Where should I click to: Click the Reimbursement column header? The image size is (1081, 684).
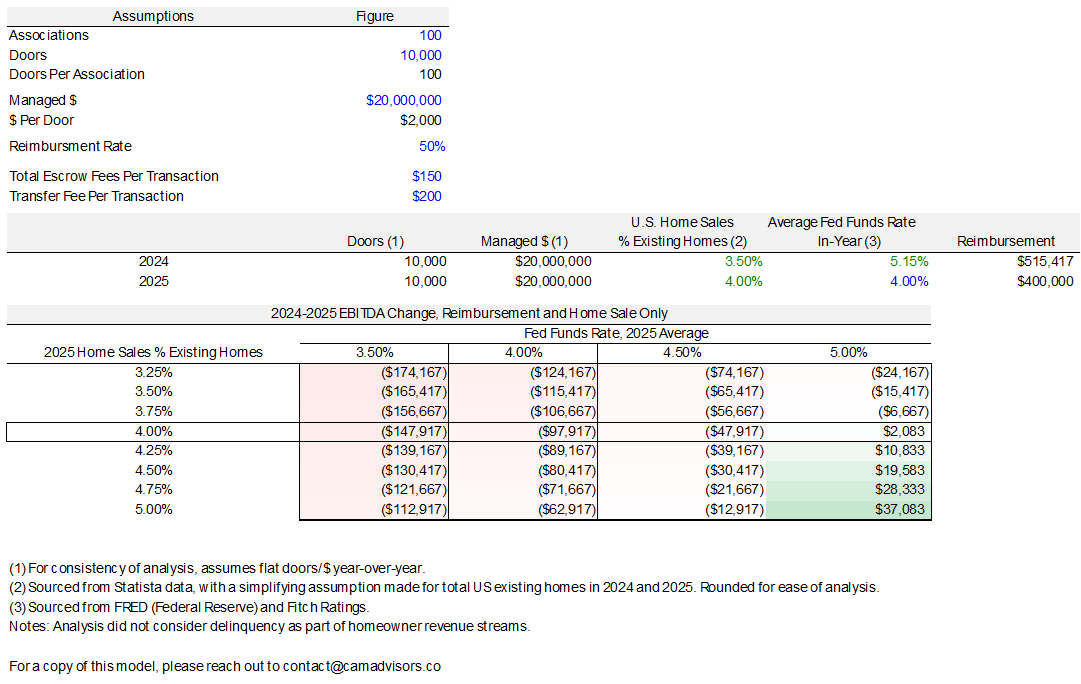(1006, 241)
